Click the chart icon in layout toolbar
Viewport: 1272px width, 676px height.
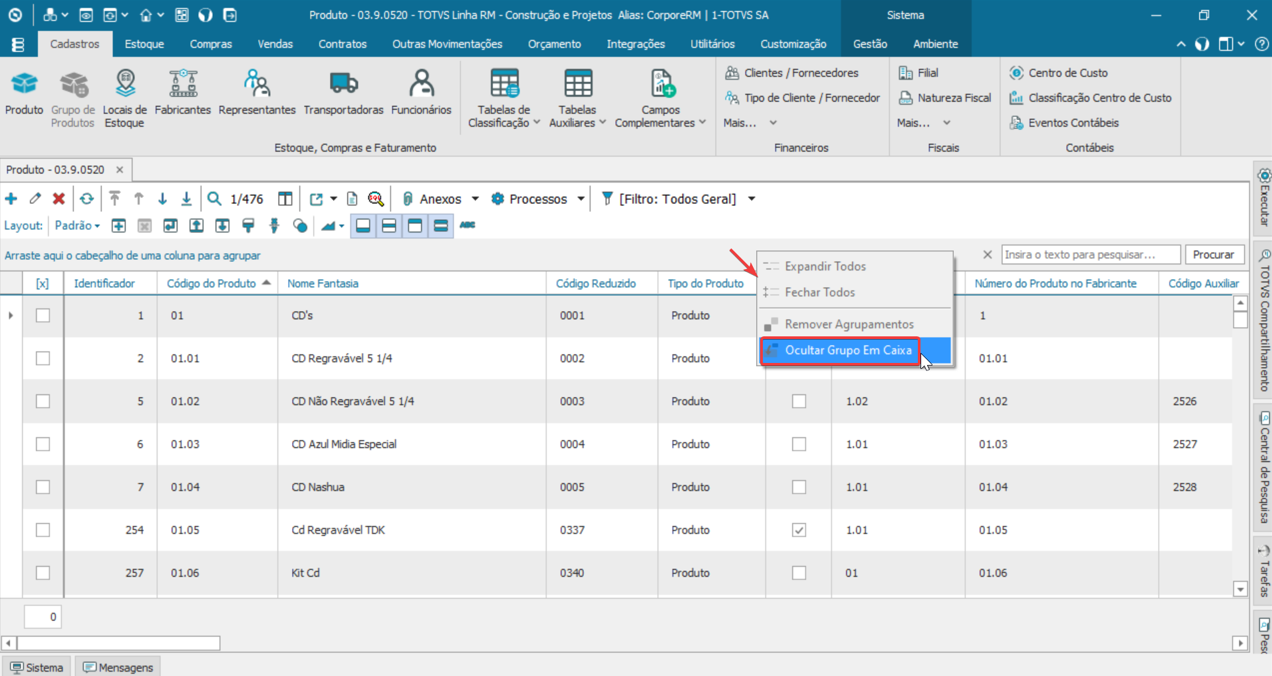[x=328, y=226]
